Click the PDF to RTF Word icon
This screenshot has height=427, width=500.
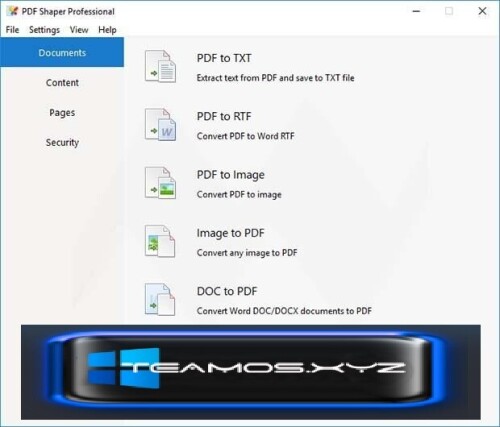[160, 125]
